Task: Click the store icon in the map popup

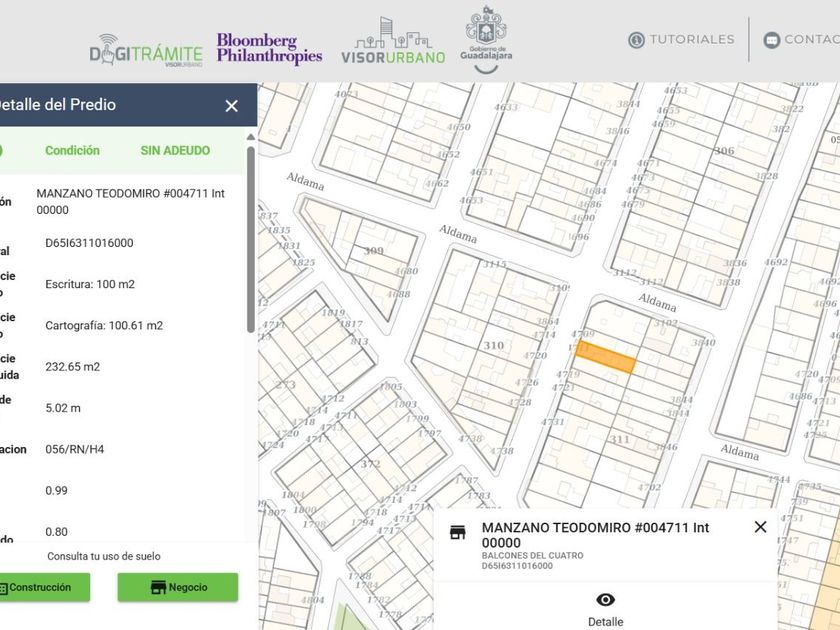Action: point(458,532)
